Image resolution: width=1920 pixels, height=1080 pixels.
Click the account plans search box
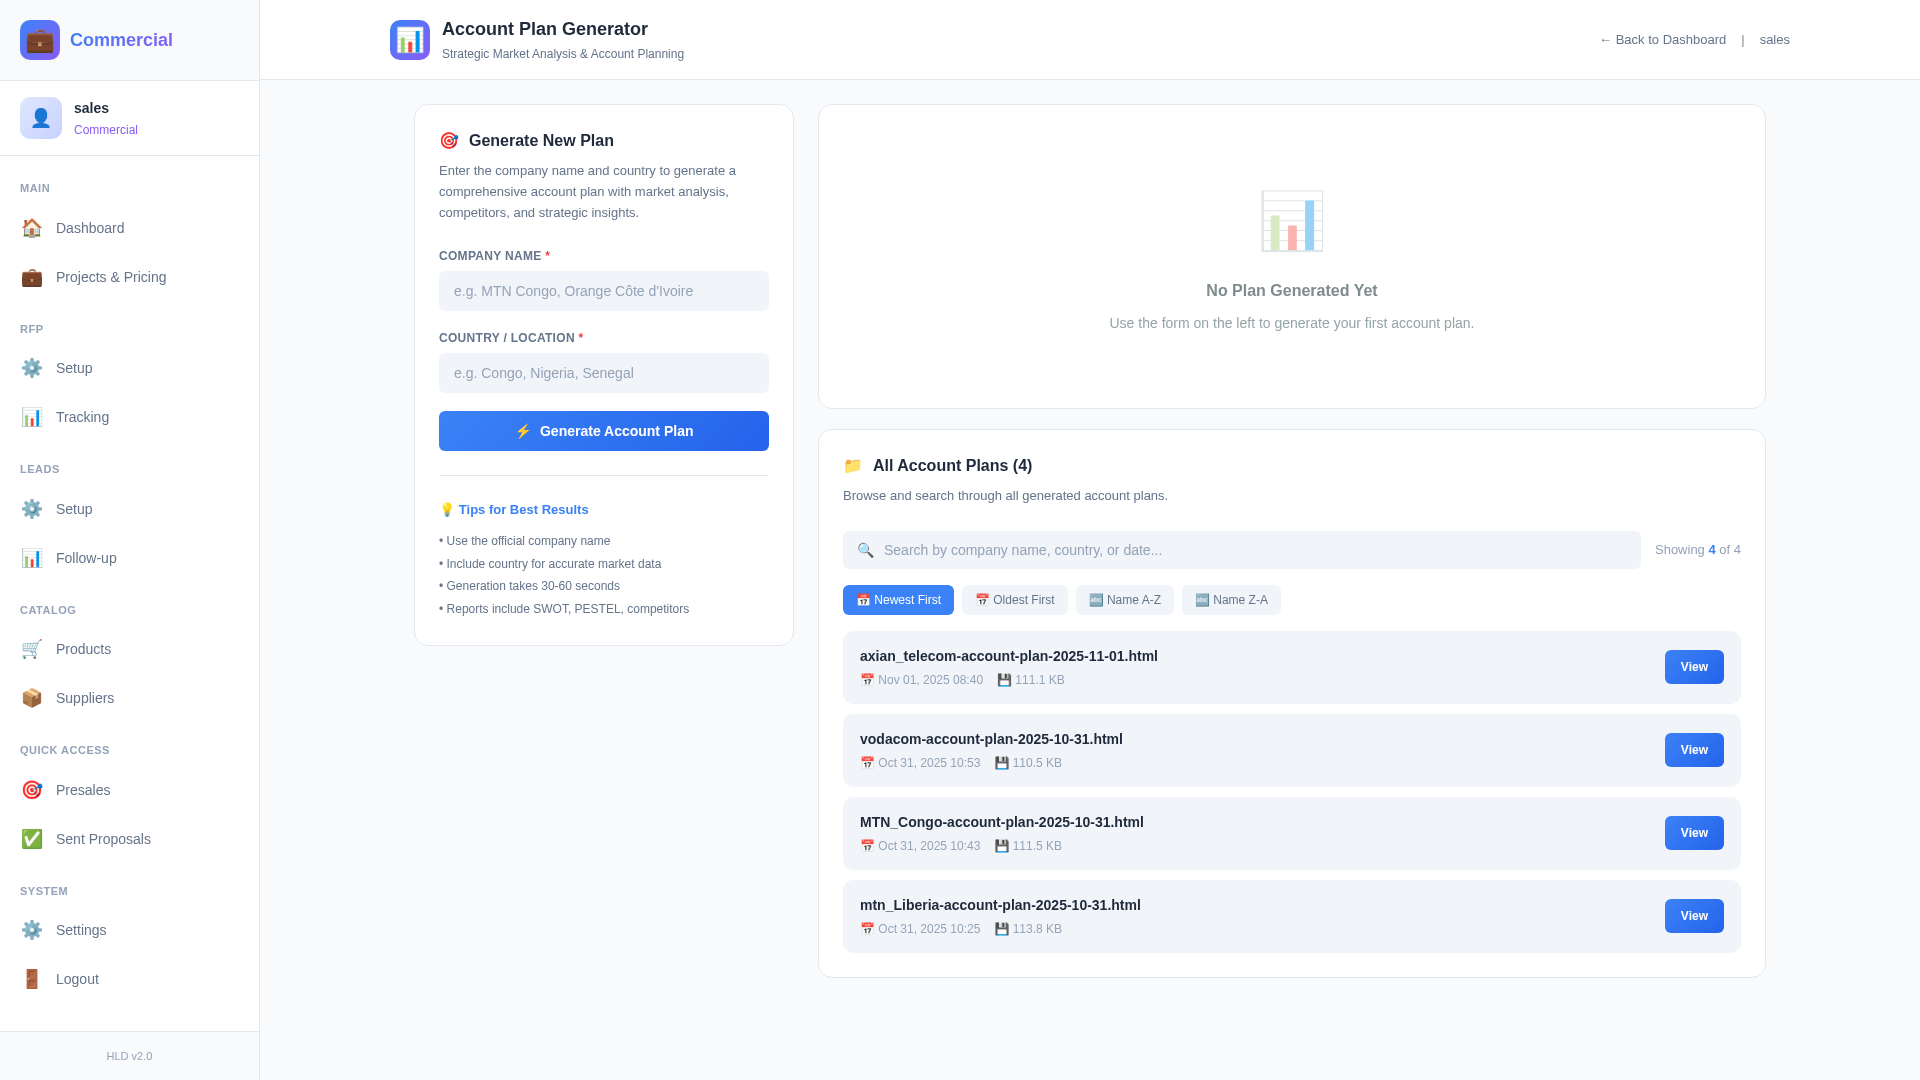[x=1241, y=550]
